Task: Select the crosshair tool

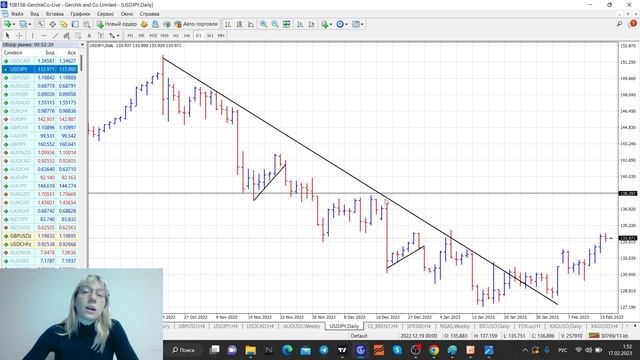Action: [19, 36]
